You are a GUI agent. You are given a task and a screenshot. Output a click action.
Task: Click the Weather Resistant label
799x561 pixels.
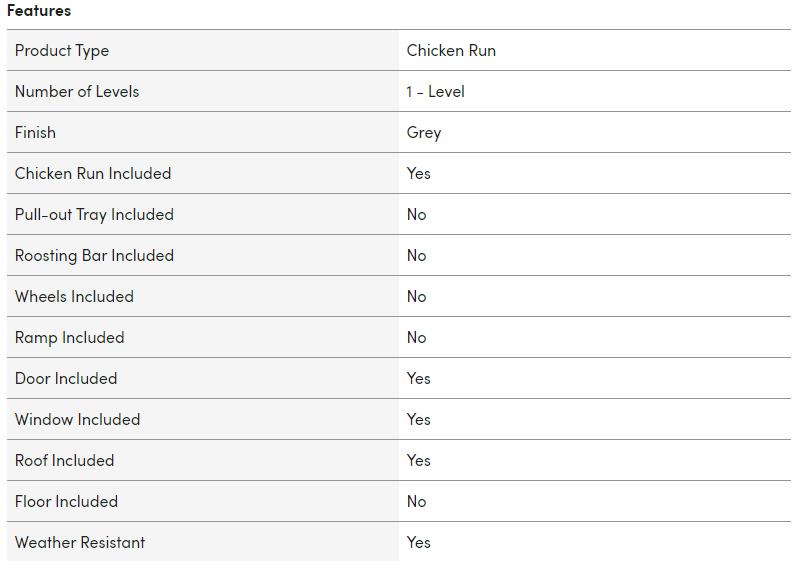pos(80,543)
